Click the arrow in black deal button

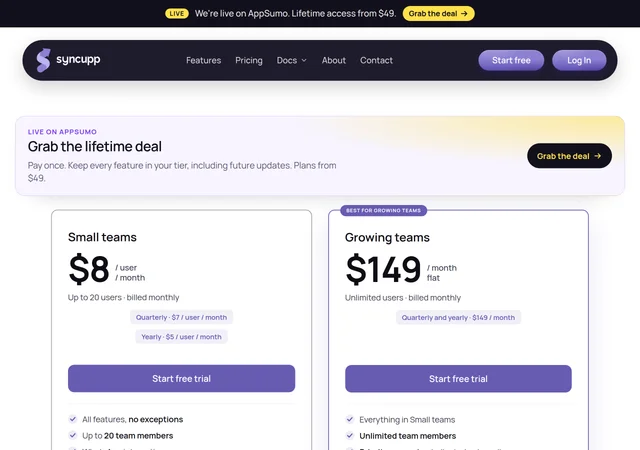point(598,156)
